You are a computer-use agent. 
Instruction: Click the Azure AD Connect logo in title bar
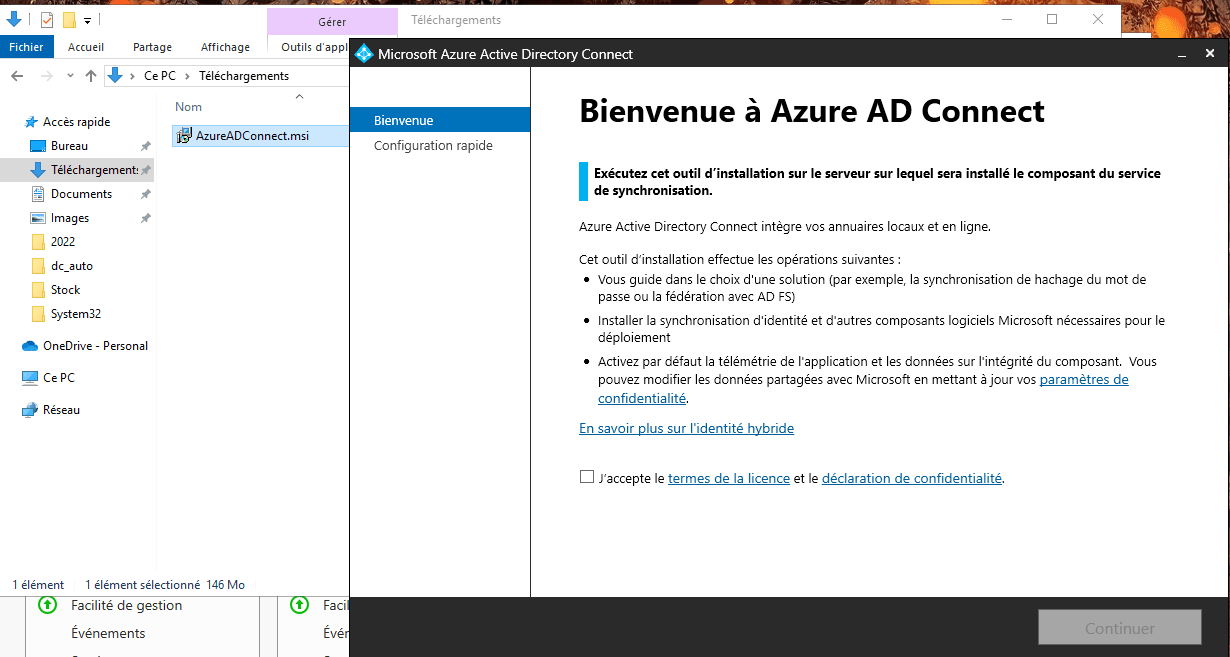pyautogui.click(x=364, y=54)
